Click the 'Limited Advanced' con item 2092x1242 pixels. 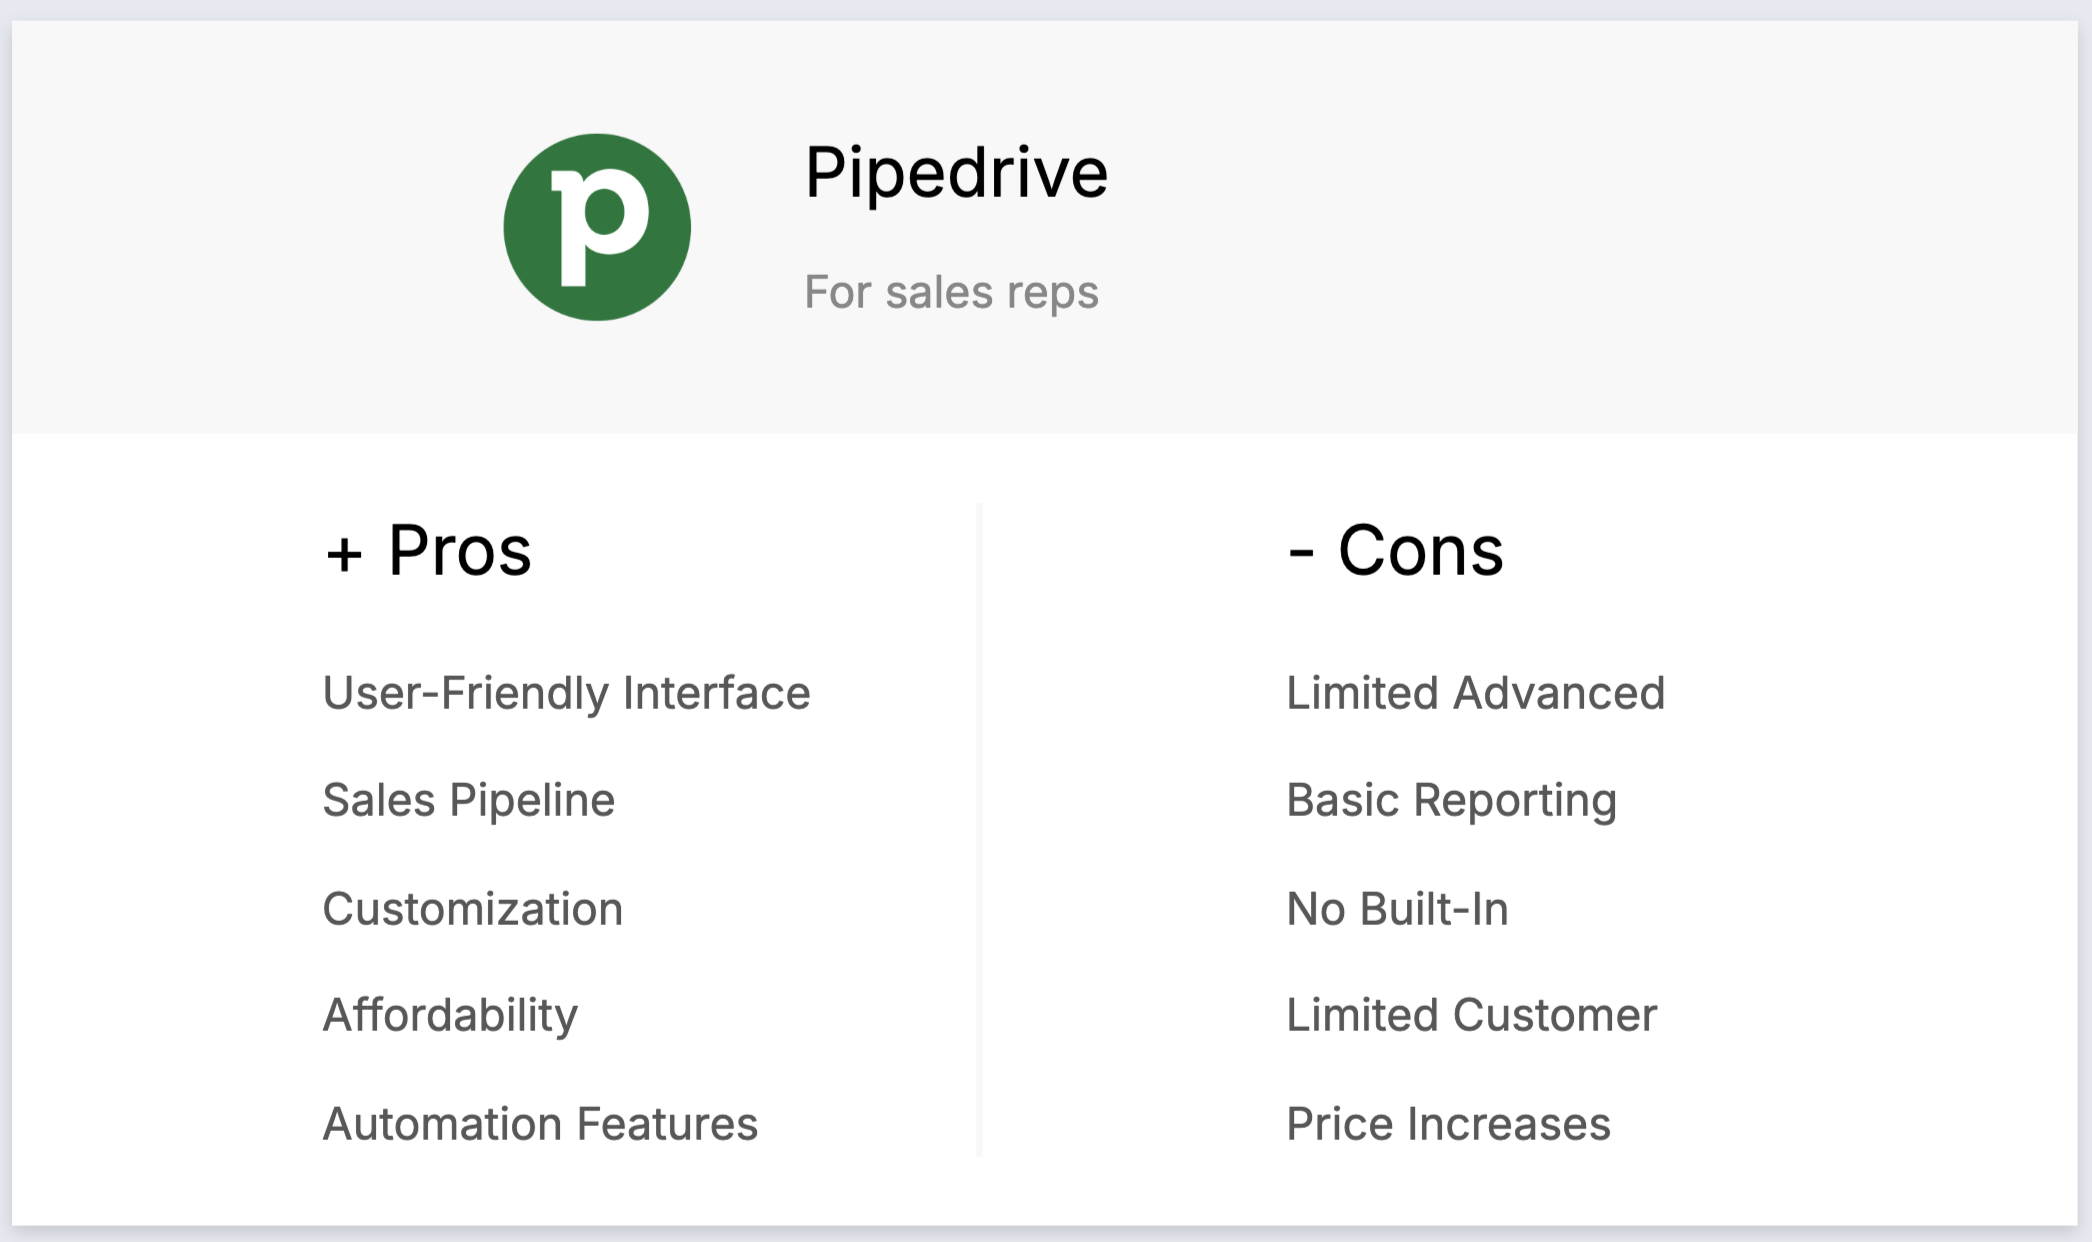point(1475,693)
